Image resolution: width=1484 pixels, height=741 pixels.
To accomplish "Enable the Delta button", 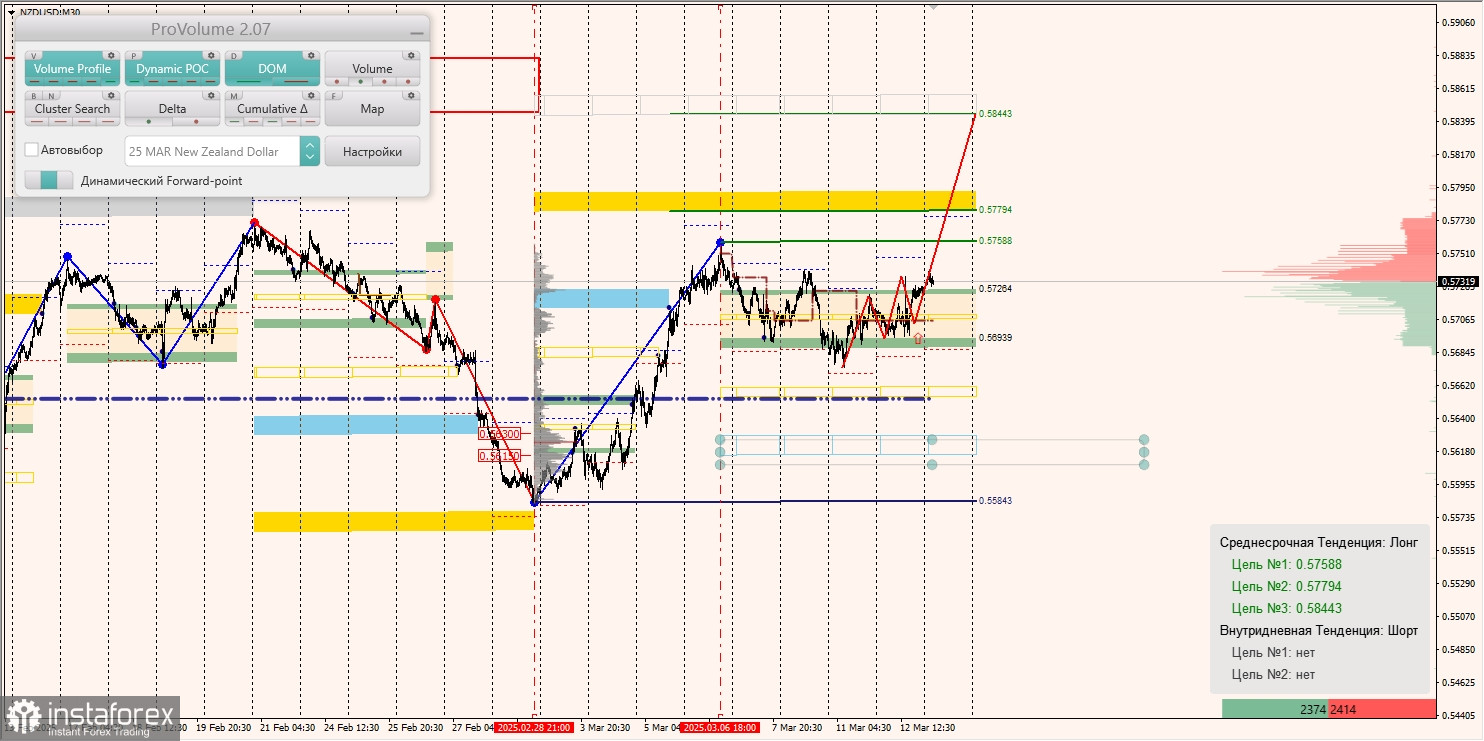I will 172,109.
